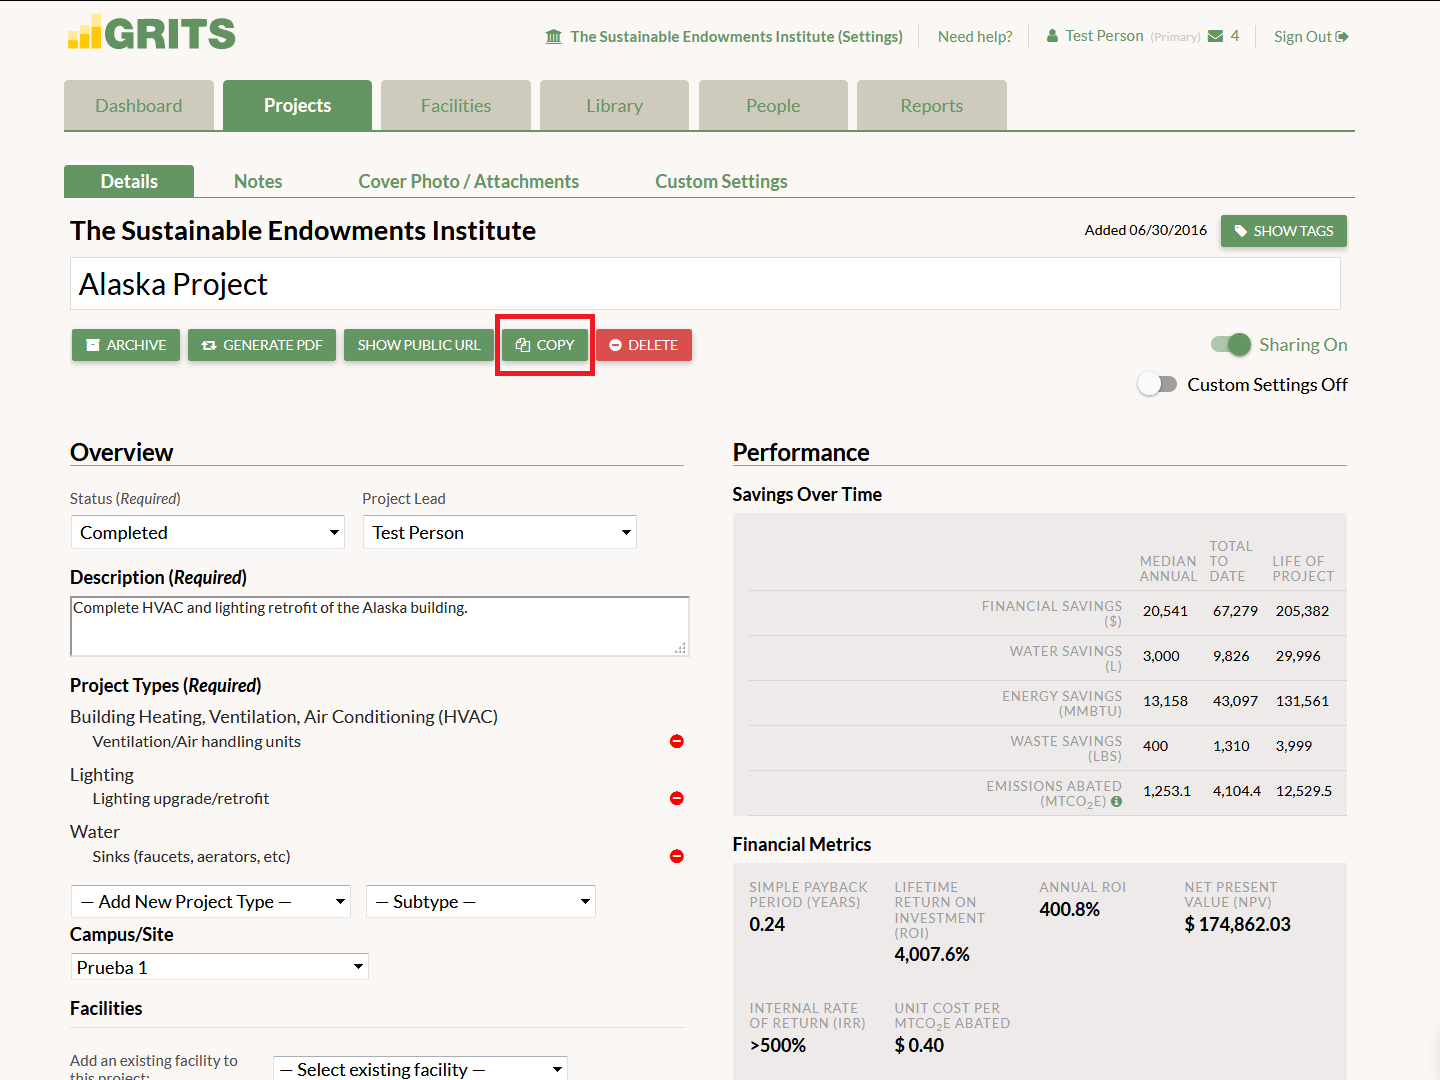
Task: Click the institution building icon in header
Action: tap(554, 37)
